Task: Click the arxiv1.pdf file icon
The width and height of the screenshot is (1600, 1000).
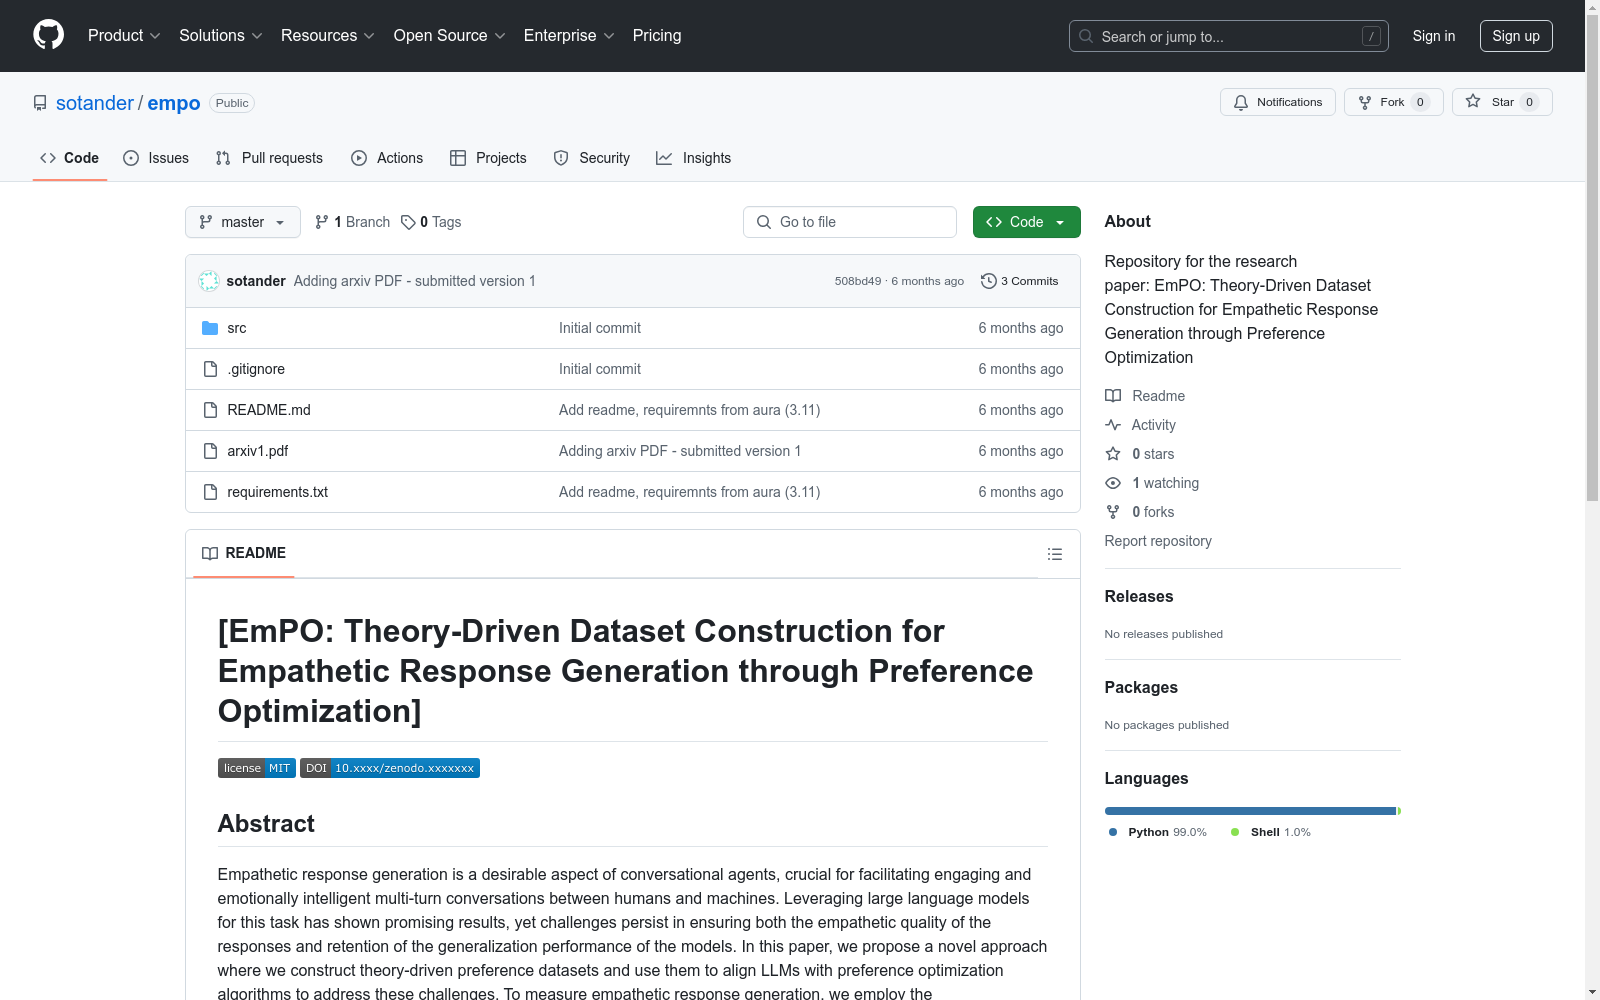Action: [x=210, y=451]
